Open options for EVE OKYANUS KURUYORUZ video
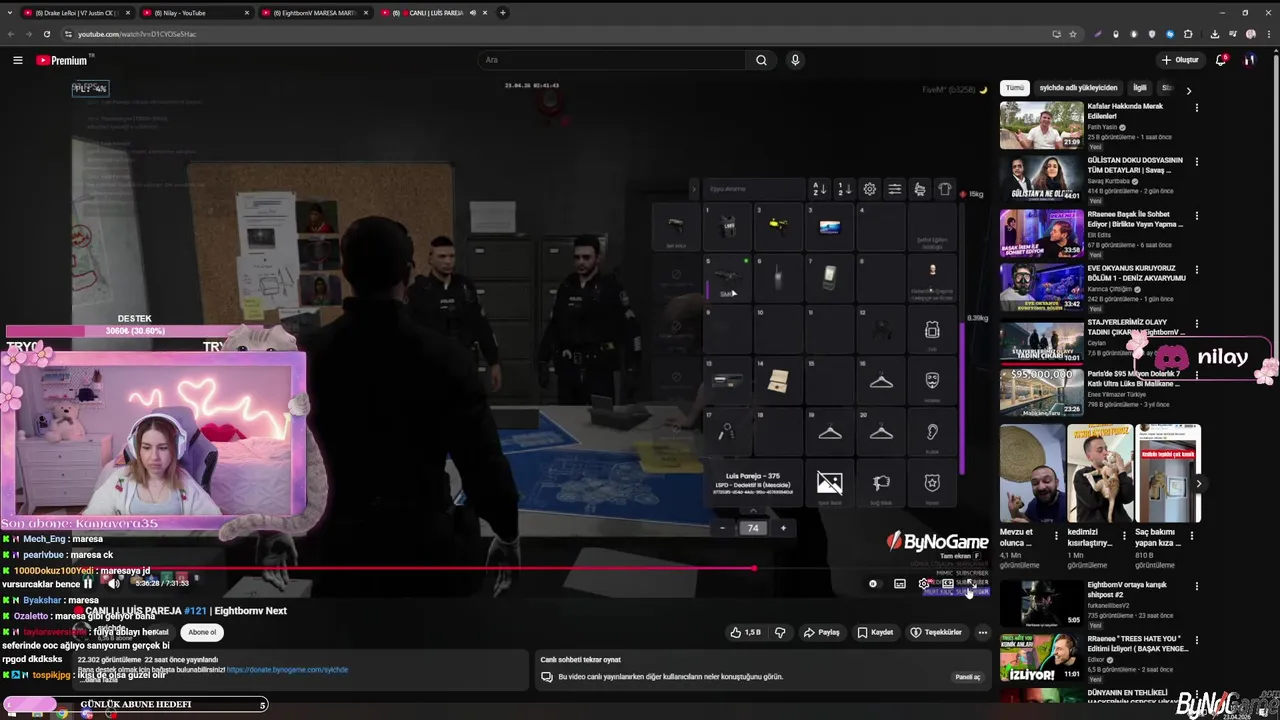 point(1196,270)
